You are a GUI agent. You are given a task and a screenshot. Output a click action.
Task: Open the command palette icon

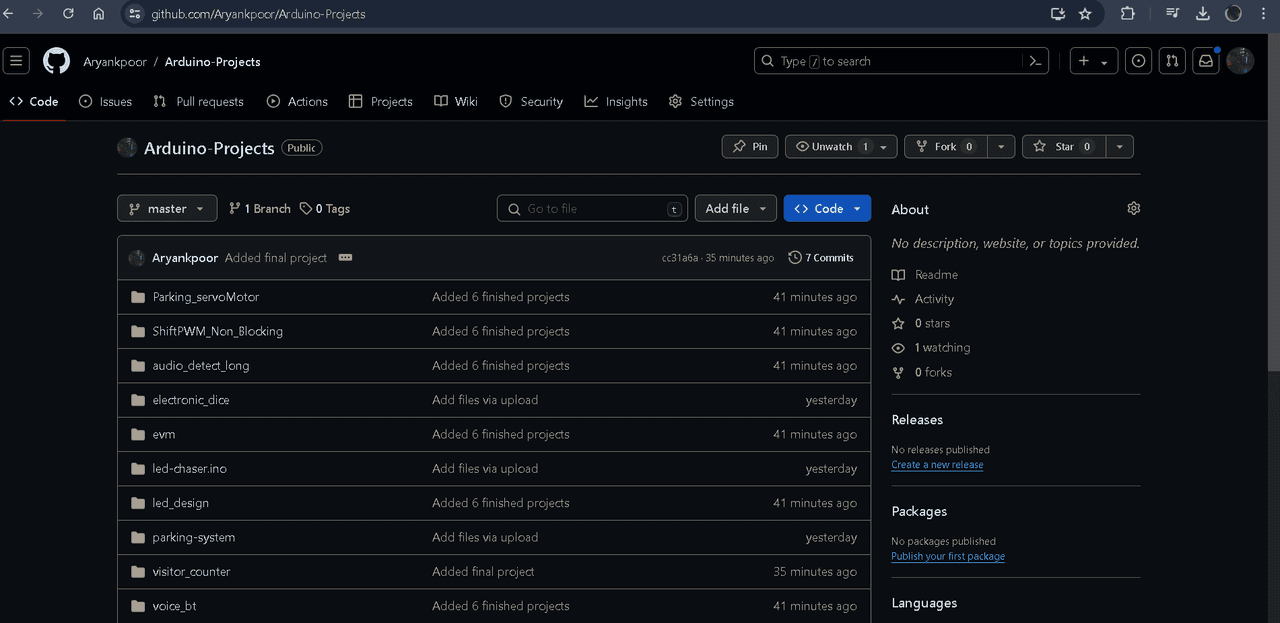[1036, 61]
